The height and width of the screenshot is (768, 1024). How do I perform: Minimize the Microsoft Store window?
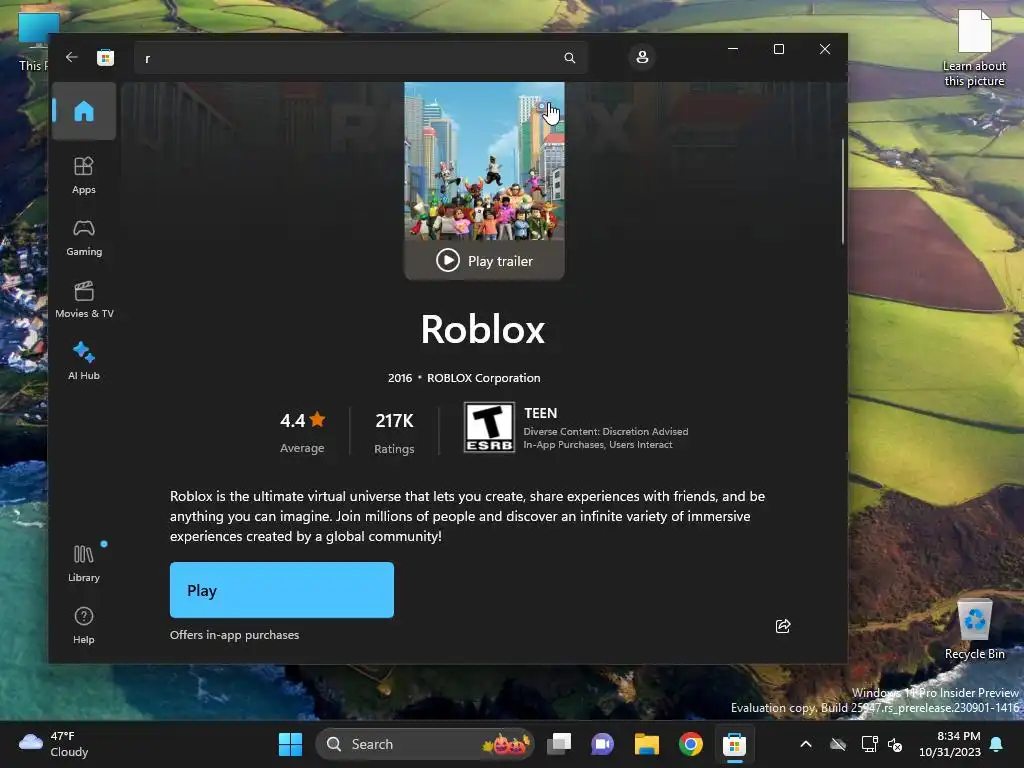[733, 49]
